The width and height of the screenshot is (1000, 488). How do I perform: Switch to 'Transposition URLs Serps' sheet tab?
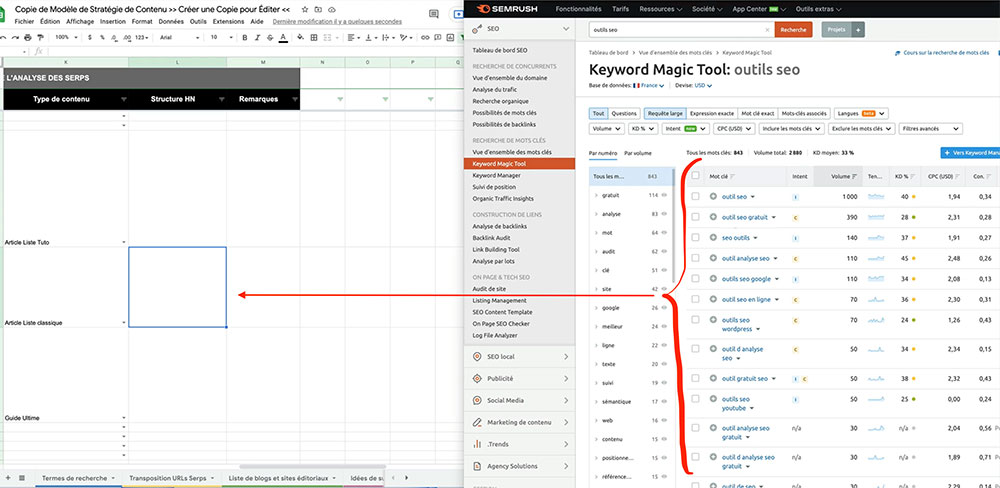coord(171,478)
